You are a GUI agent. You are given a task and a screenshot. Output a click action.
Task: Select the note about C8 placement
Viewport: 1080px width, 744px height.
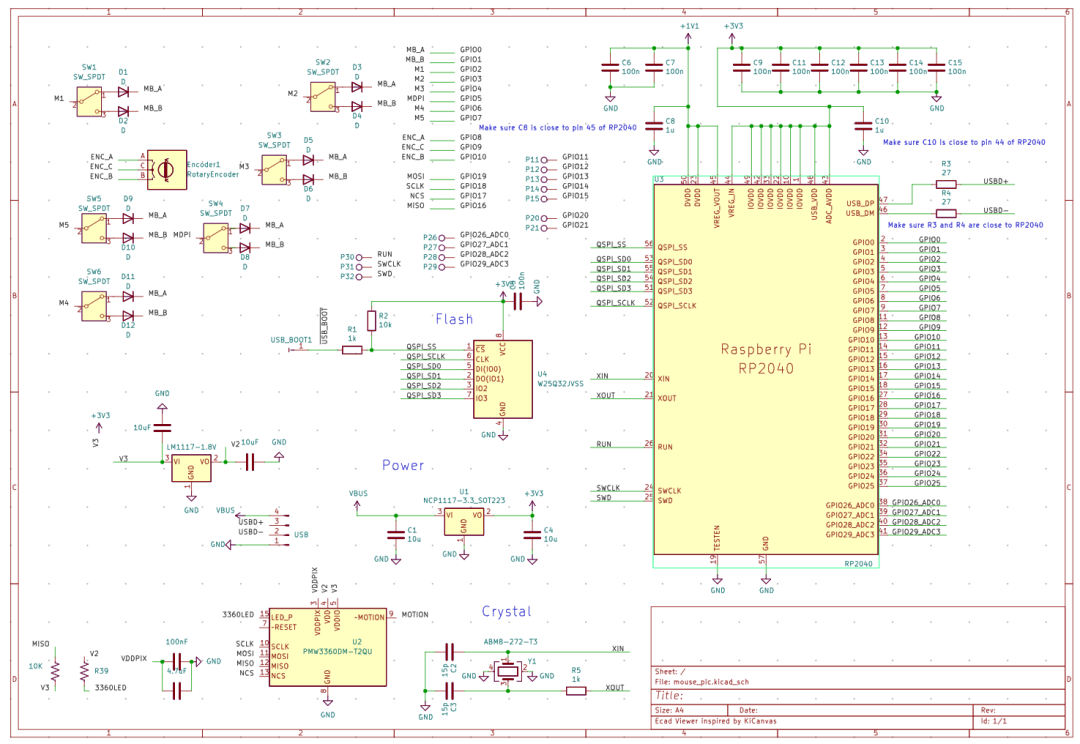point(558,128)
